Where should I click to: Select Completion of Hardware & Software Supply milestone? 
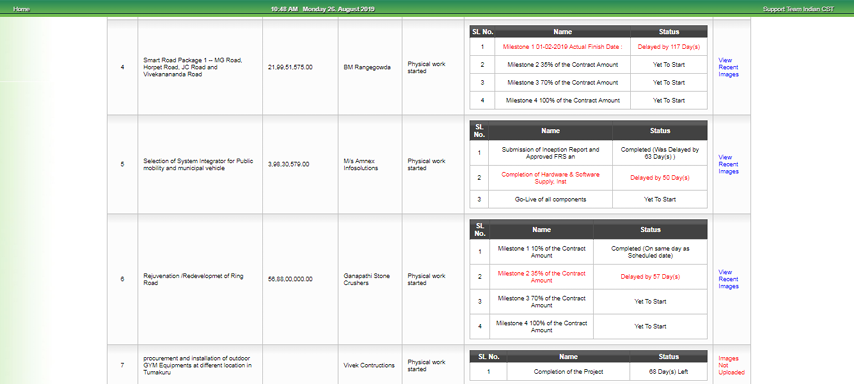coord(550,178)
